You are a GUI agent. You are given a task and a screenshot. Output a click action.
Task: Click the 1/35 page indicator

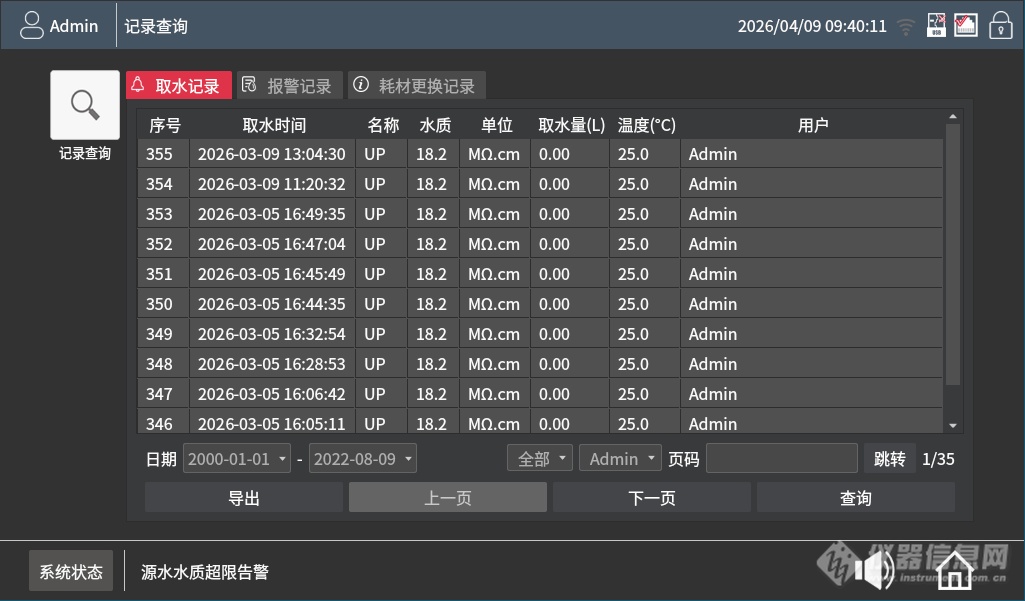[x=938, y=459]
